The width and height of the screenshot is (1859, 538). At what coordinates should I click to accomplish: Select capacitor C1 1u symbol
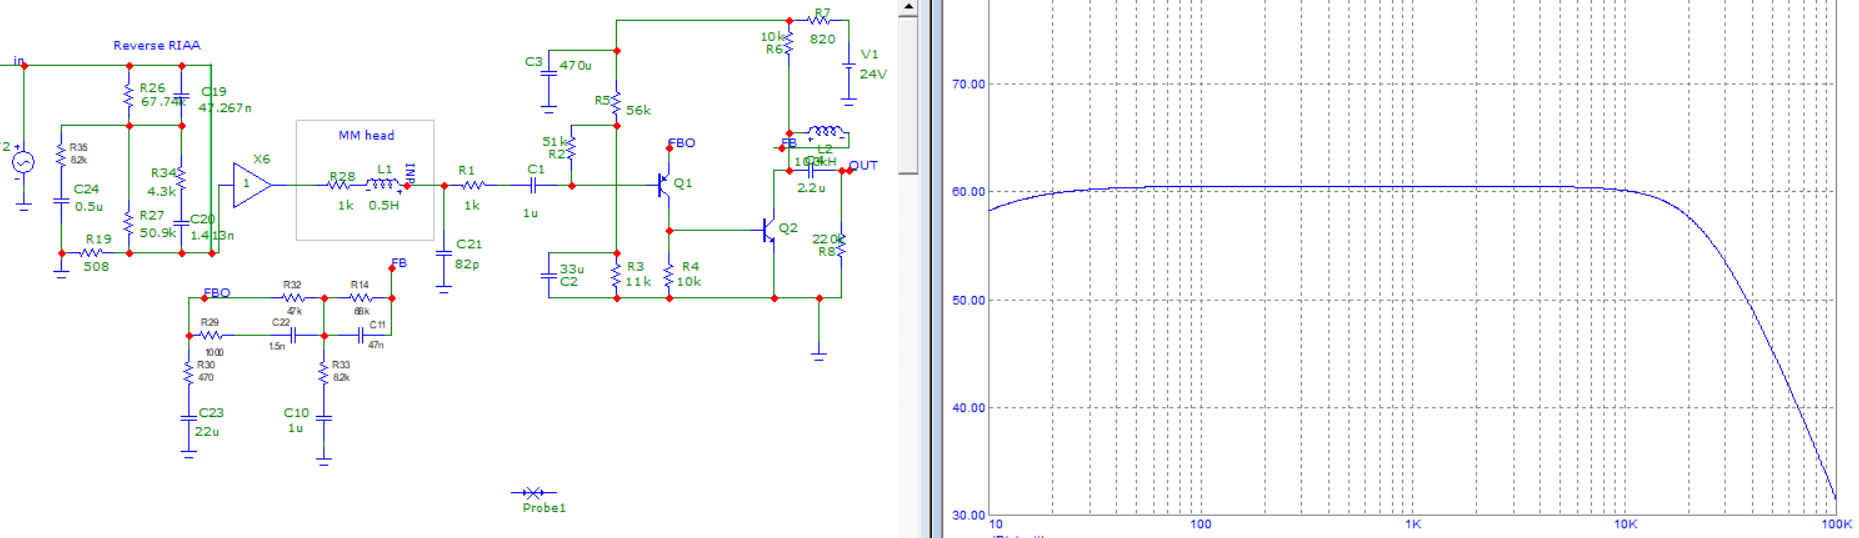(x=534, y=185)
